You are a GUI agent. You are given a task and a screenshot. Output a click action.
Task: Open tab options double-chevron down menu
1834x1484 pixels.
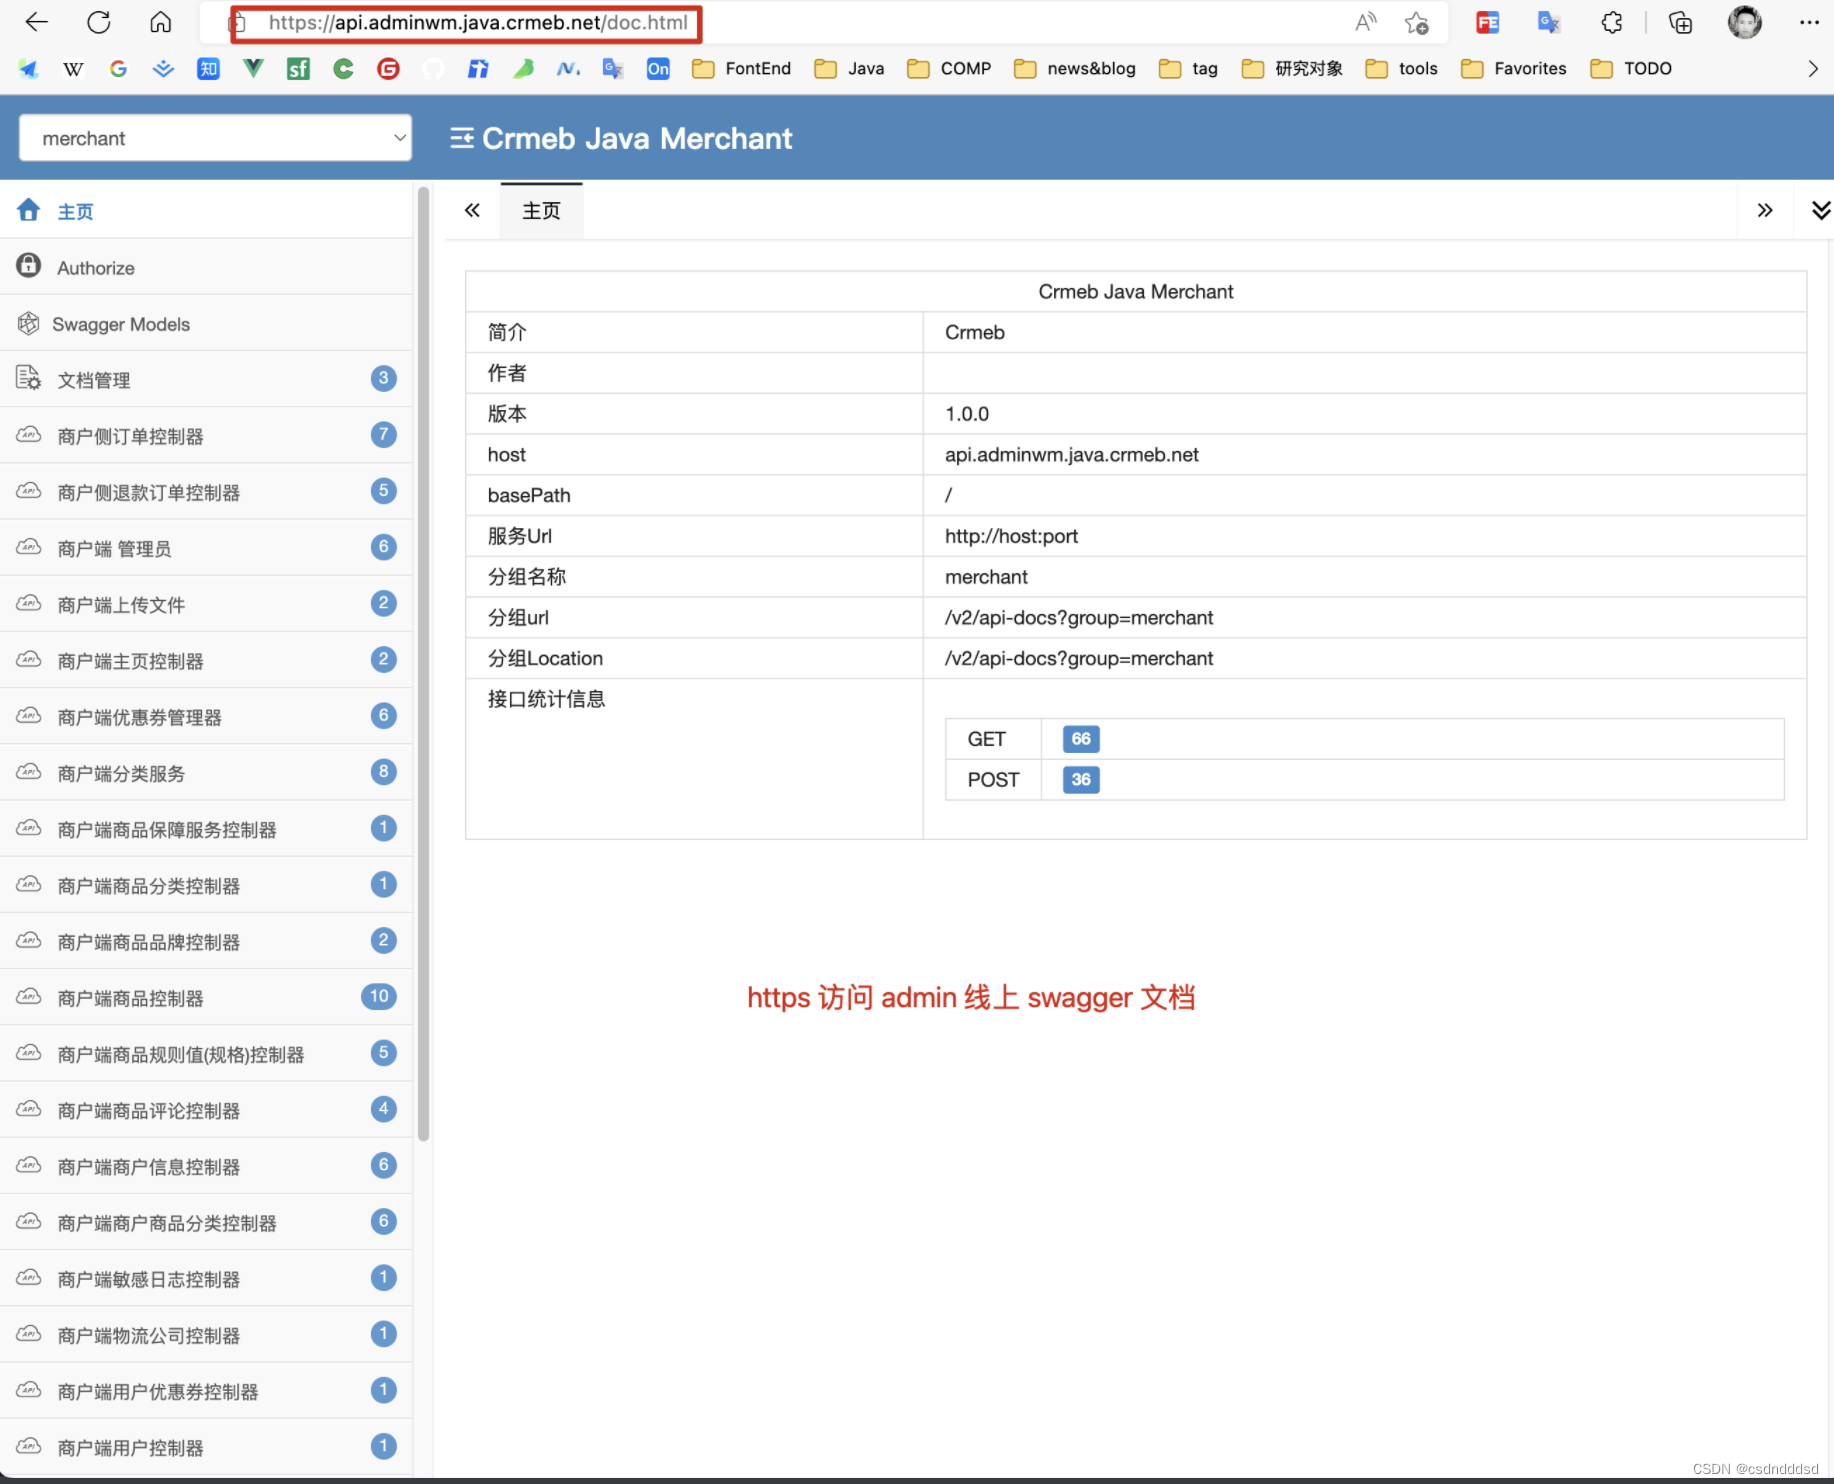point(1820,210)
